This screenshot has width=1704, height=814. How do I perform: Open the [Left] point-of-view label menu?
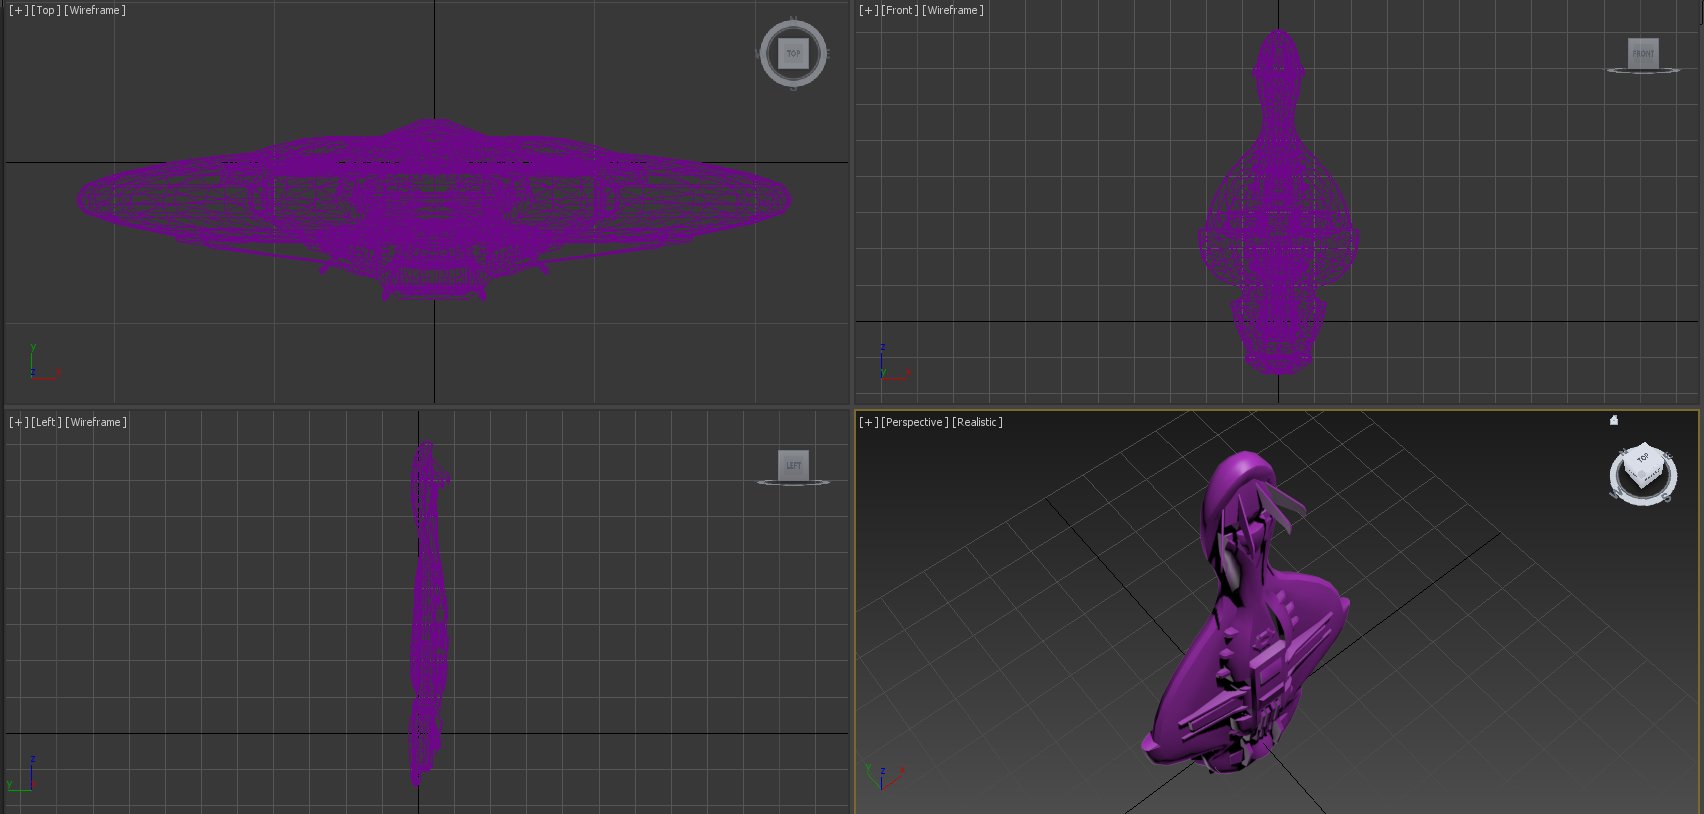[x=46, y=422]
